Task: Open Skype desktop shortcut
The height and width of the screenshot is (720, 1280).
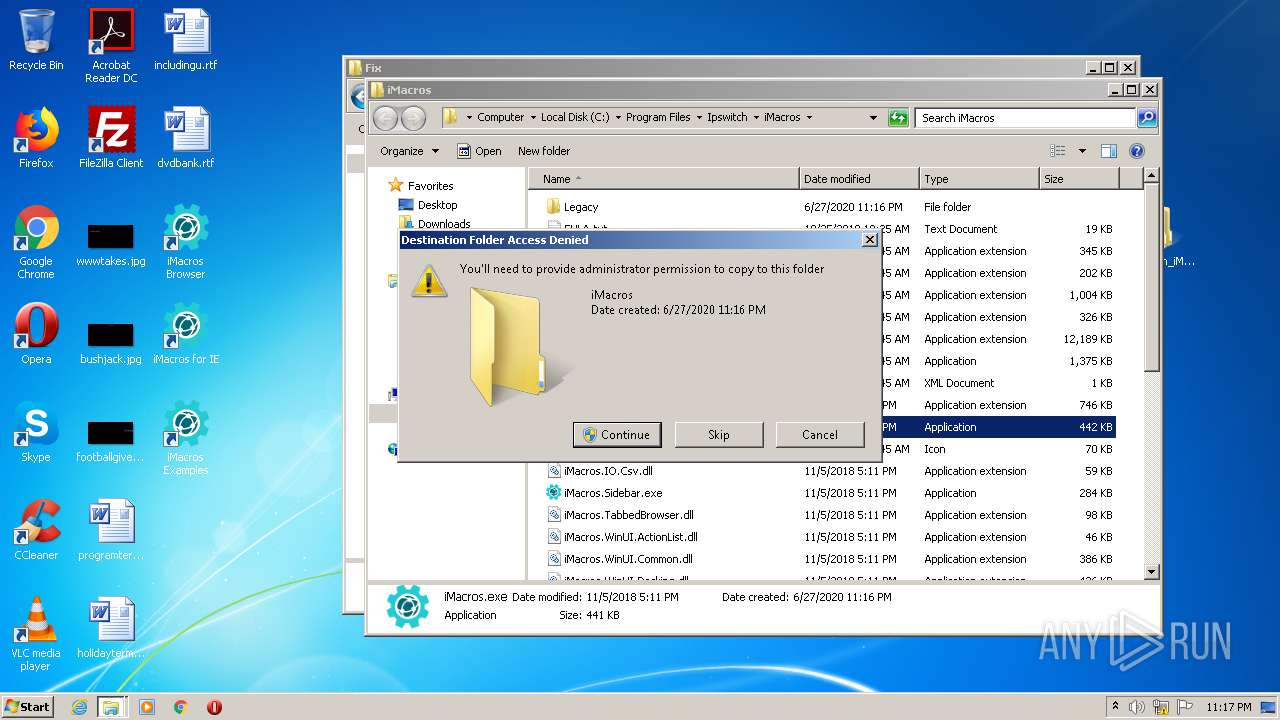Action: pyautogui.click(x=36, y=432)
